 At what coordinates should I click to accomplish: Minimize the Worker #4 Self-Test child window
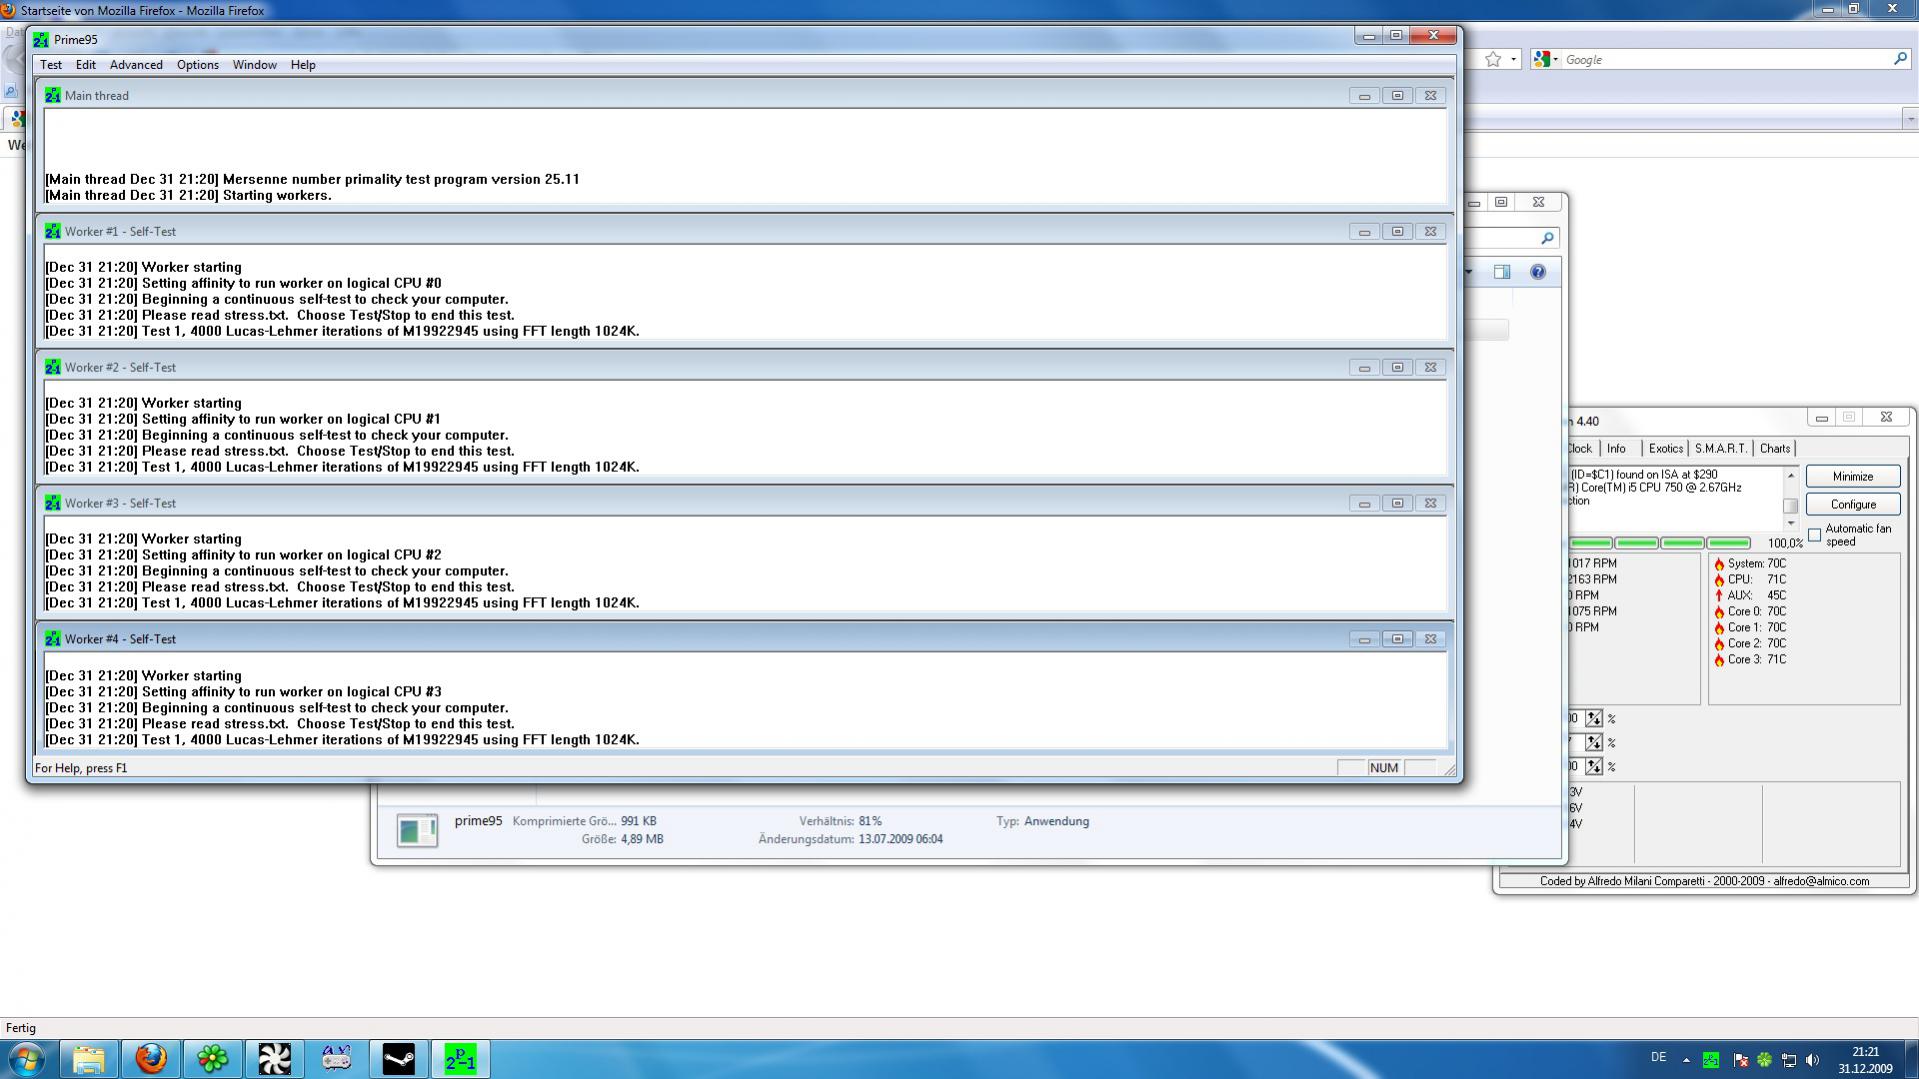click(1364, 640)
